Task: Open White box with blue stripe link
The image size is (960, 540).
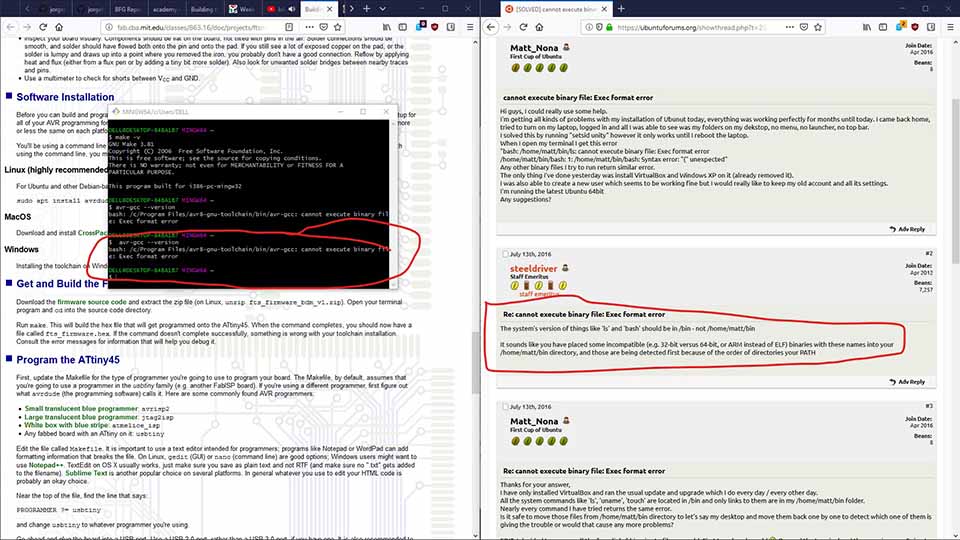Action: [x=66, y=425]
